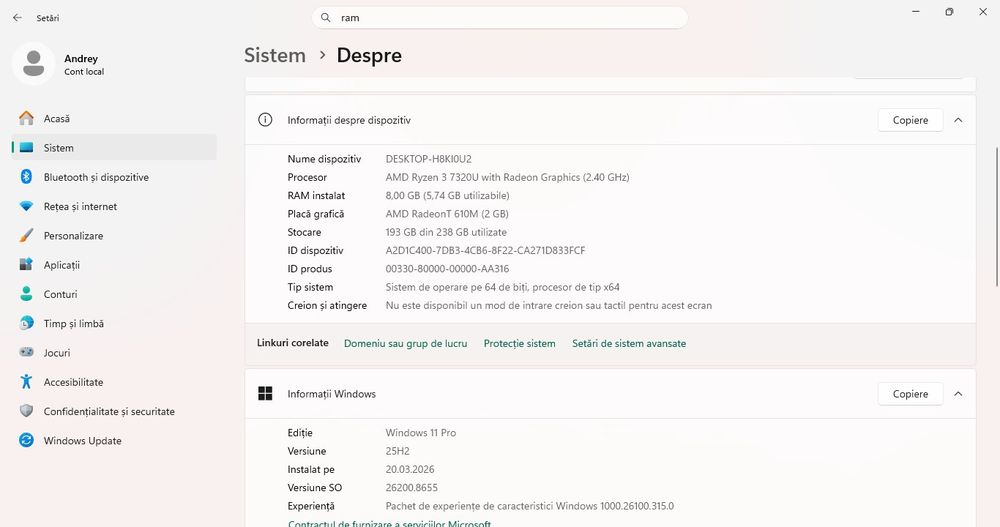Click the Acasă home icon
Image resolution: width=1000 pixels, height=527 pixels.
pyautogui.click(x=26, y=118)
